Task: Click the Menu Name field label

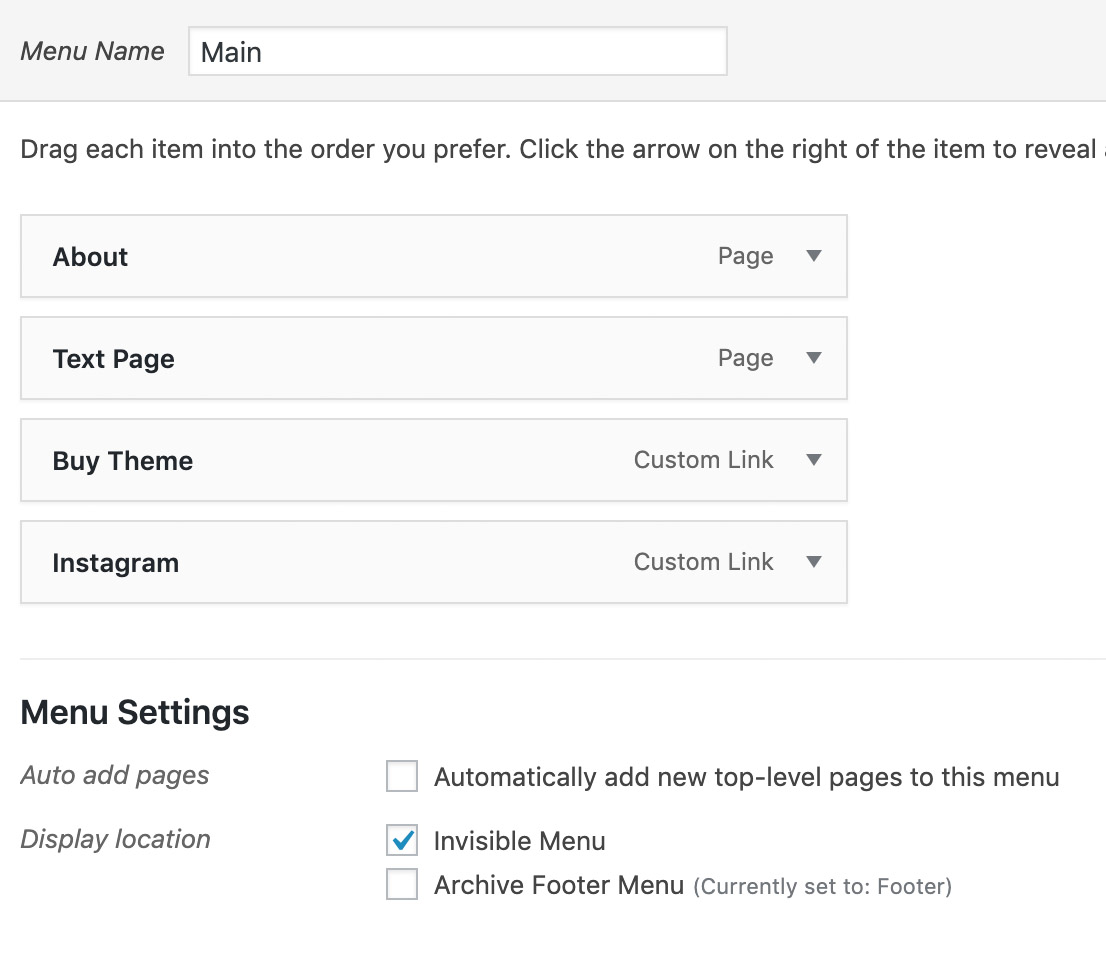Action: pyautogui.click(x=92, y=51)
